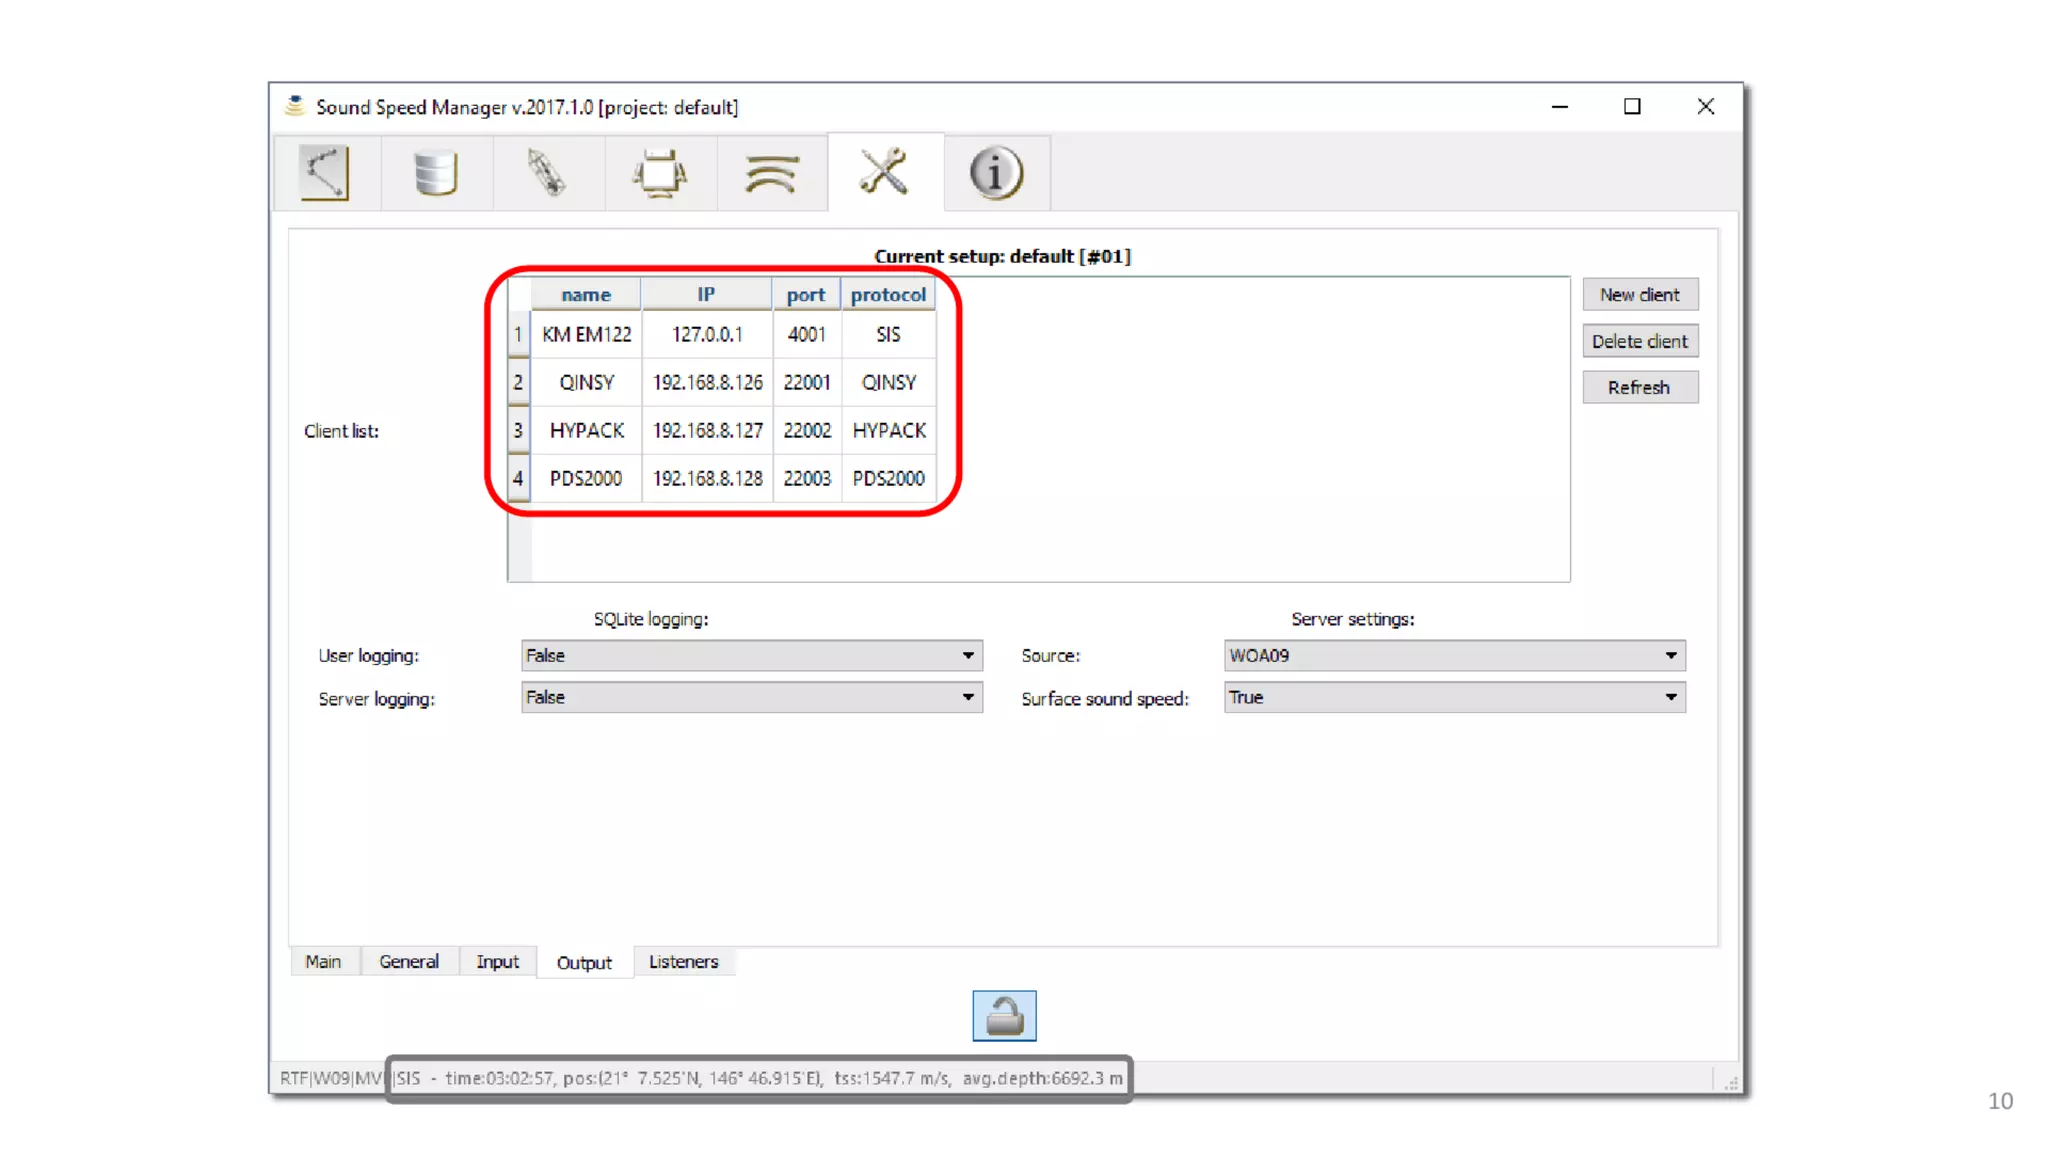The width and height of the screenshot is (2048, 1155).
Task: Open the Database tab cylinder icon
Action: [x=436, y=173]
